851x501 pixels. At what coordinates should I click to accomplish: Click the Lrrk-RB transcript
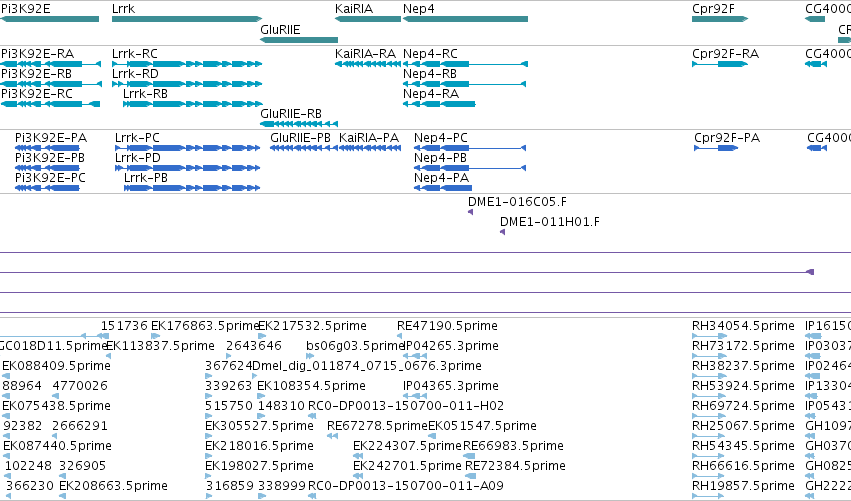pos(192,104)
